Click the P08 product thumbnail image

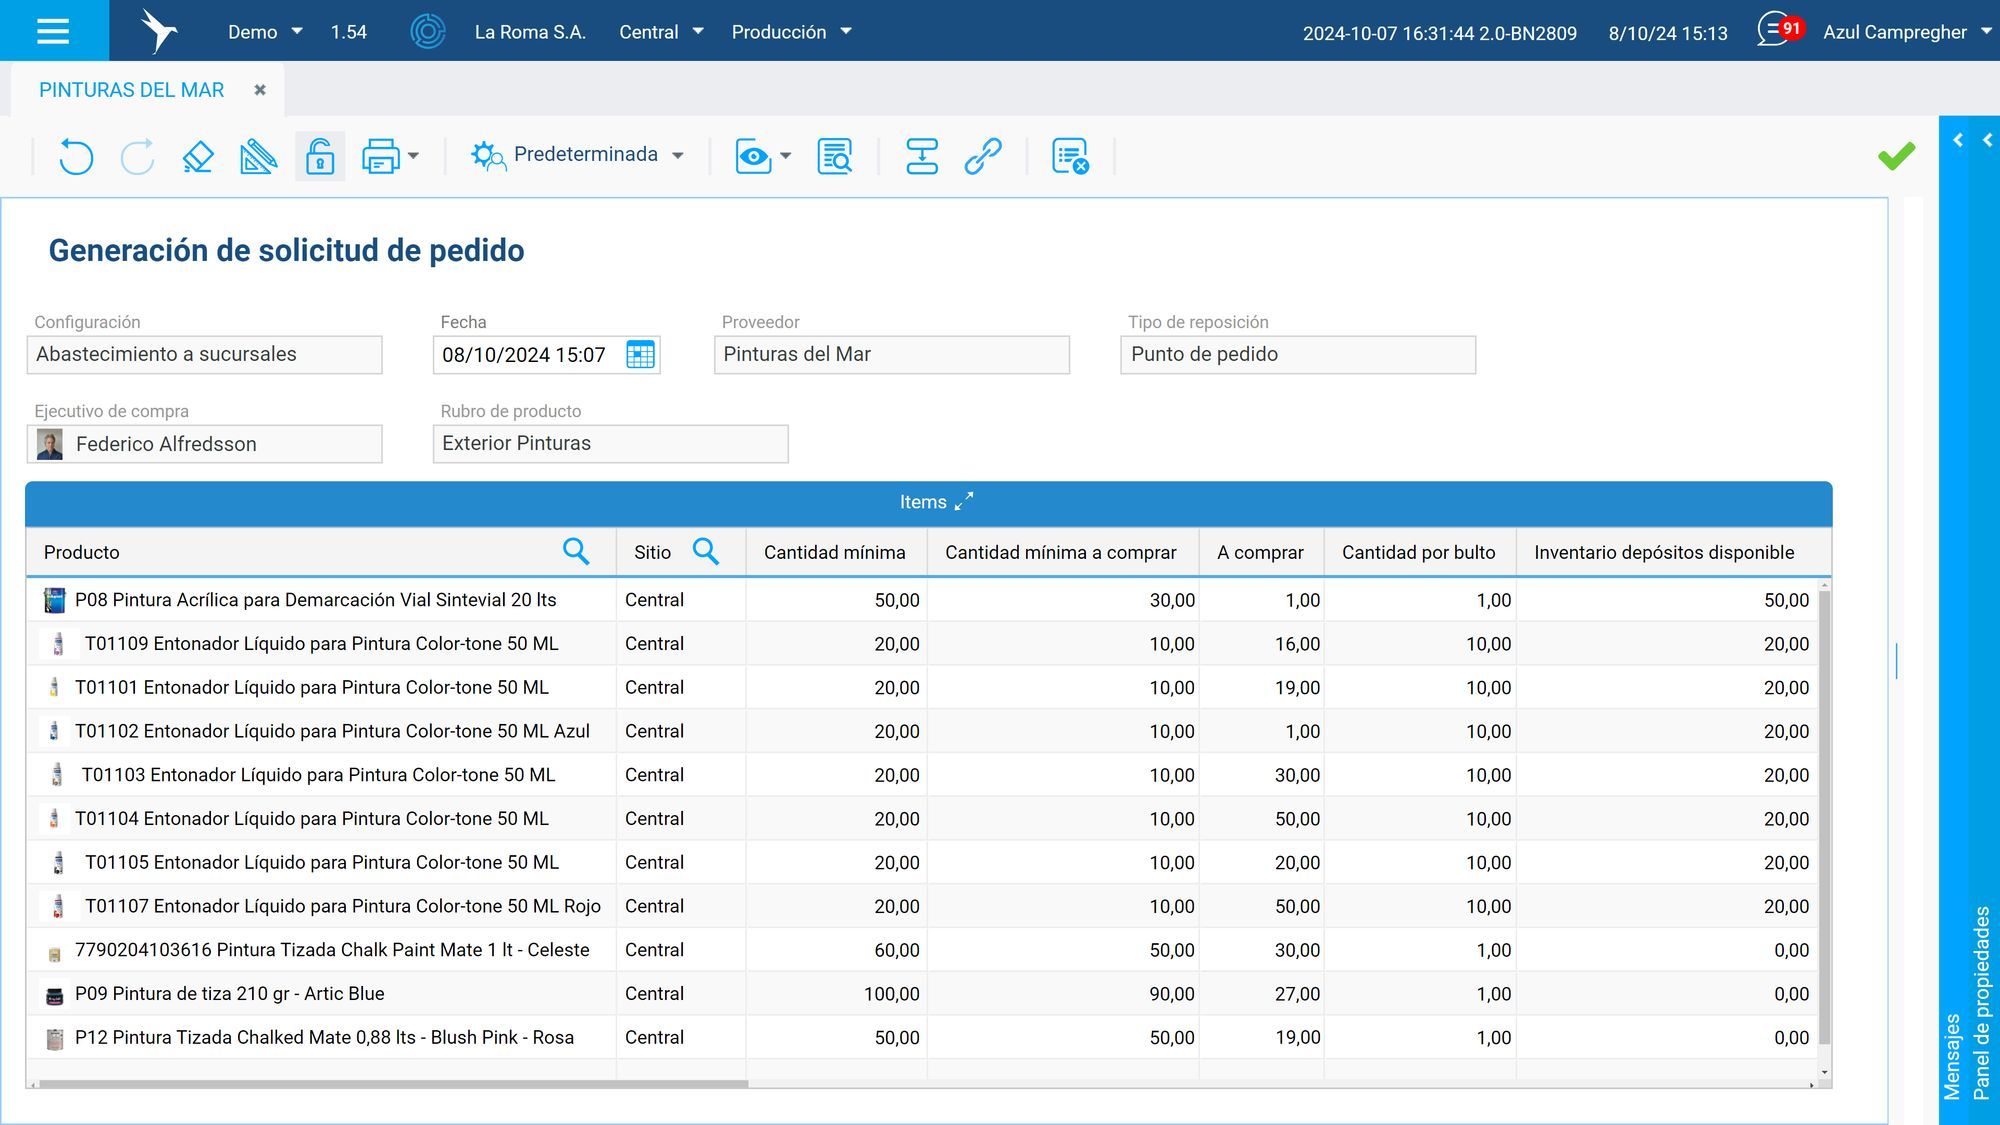tap(55, 600)
